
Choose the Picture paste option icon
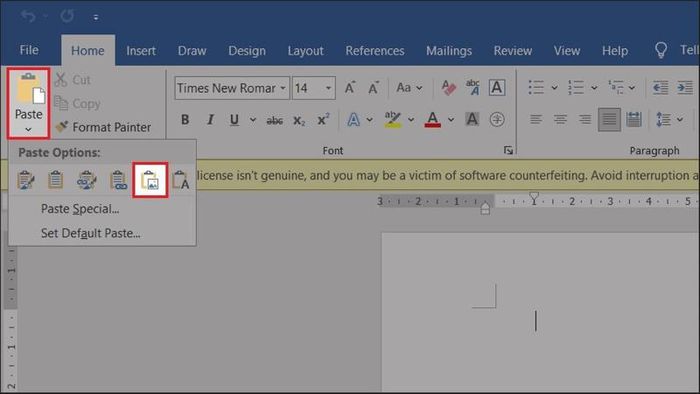tap(150, 180)
